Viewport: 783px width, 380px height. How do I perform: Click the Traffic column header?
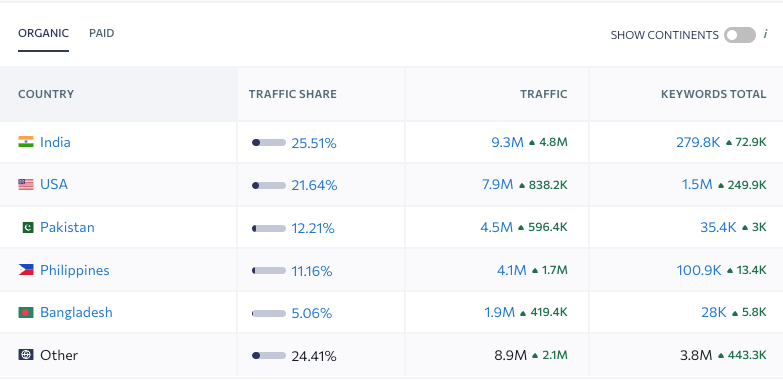(543, 94)
